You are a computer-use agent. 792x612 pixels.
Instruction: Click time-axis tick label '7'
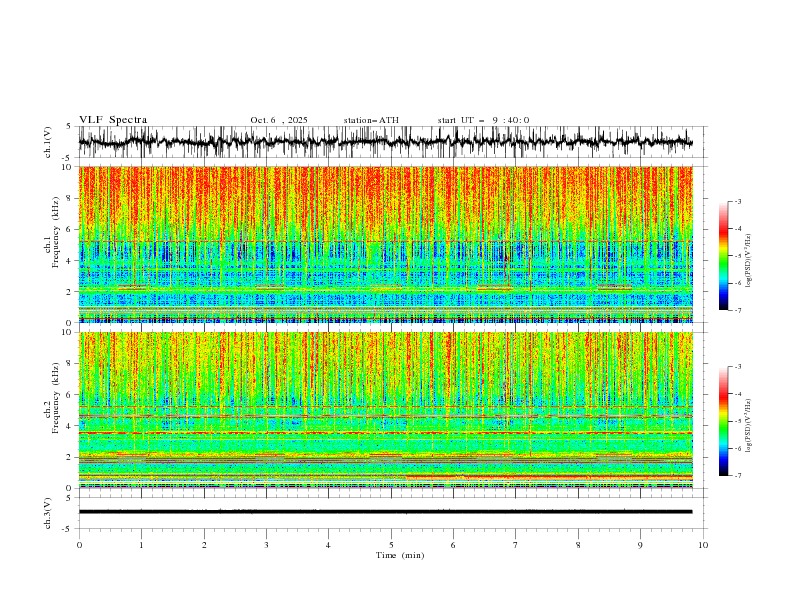(x=516, y=545)
